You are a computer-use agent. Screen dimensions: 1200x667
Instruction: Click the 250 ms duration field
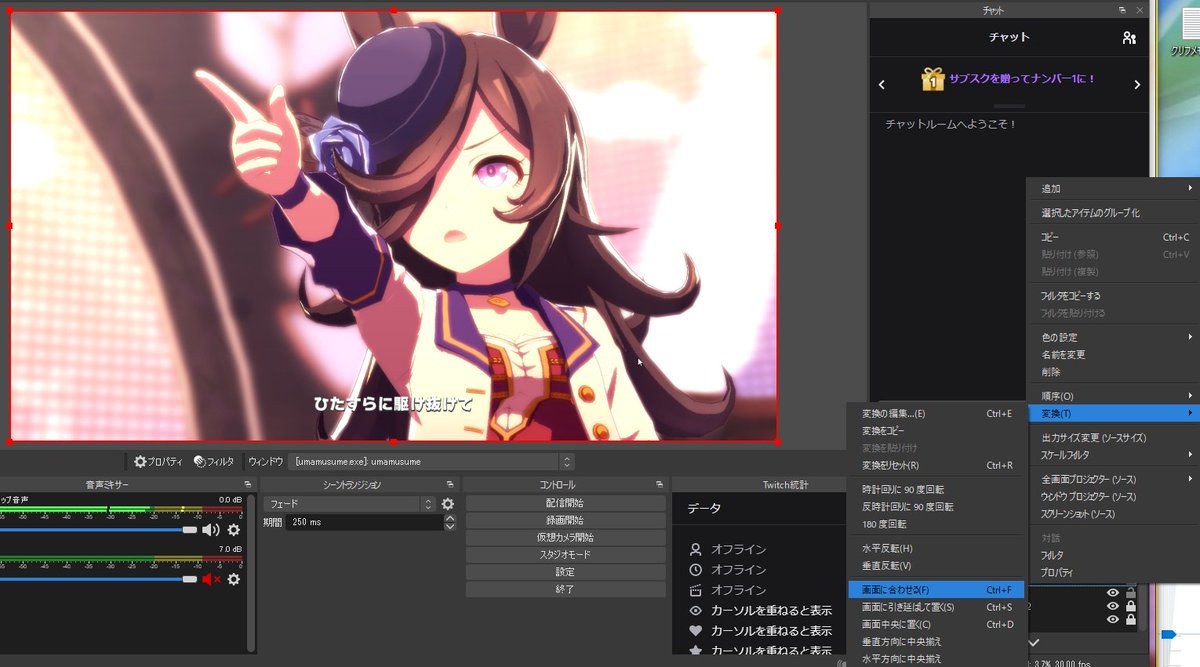pyautogui.click(x=363, y=522)
